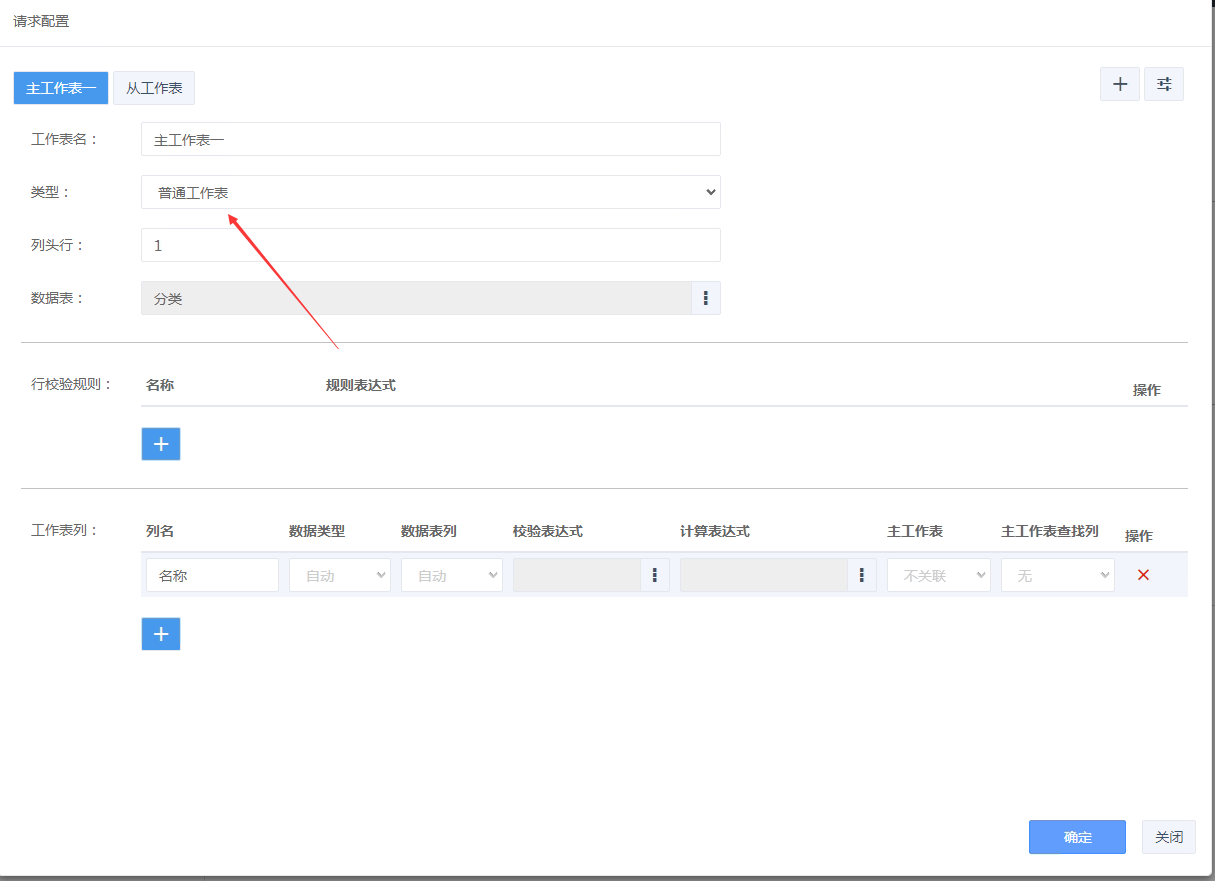Click the three-dot icon beside 数据表 field
Screen dimensions: 1215x881
pos(705,298)
